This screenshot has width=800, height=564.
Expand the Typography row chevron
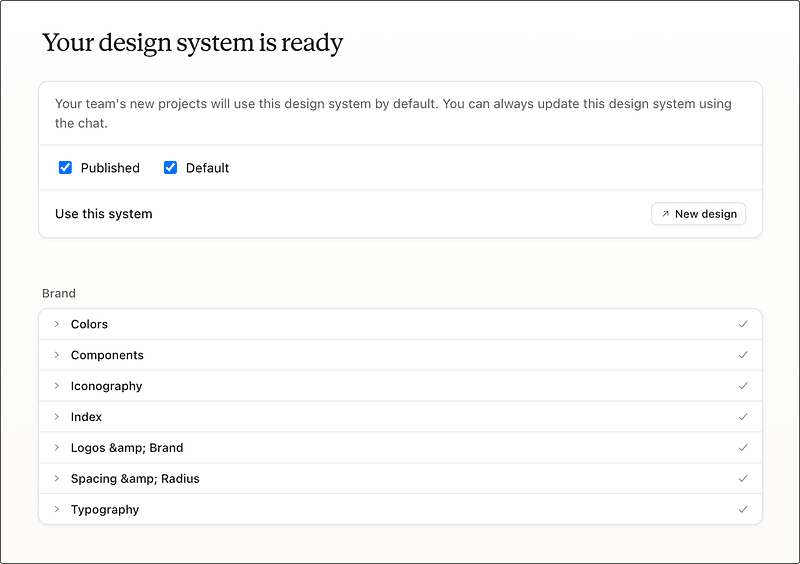click(57, 509)
